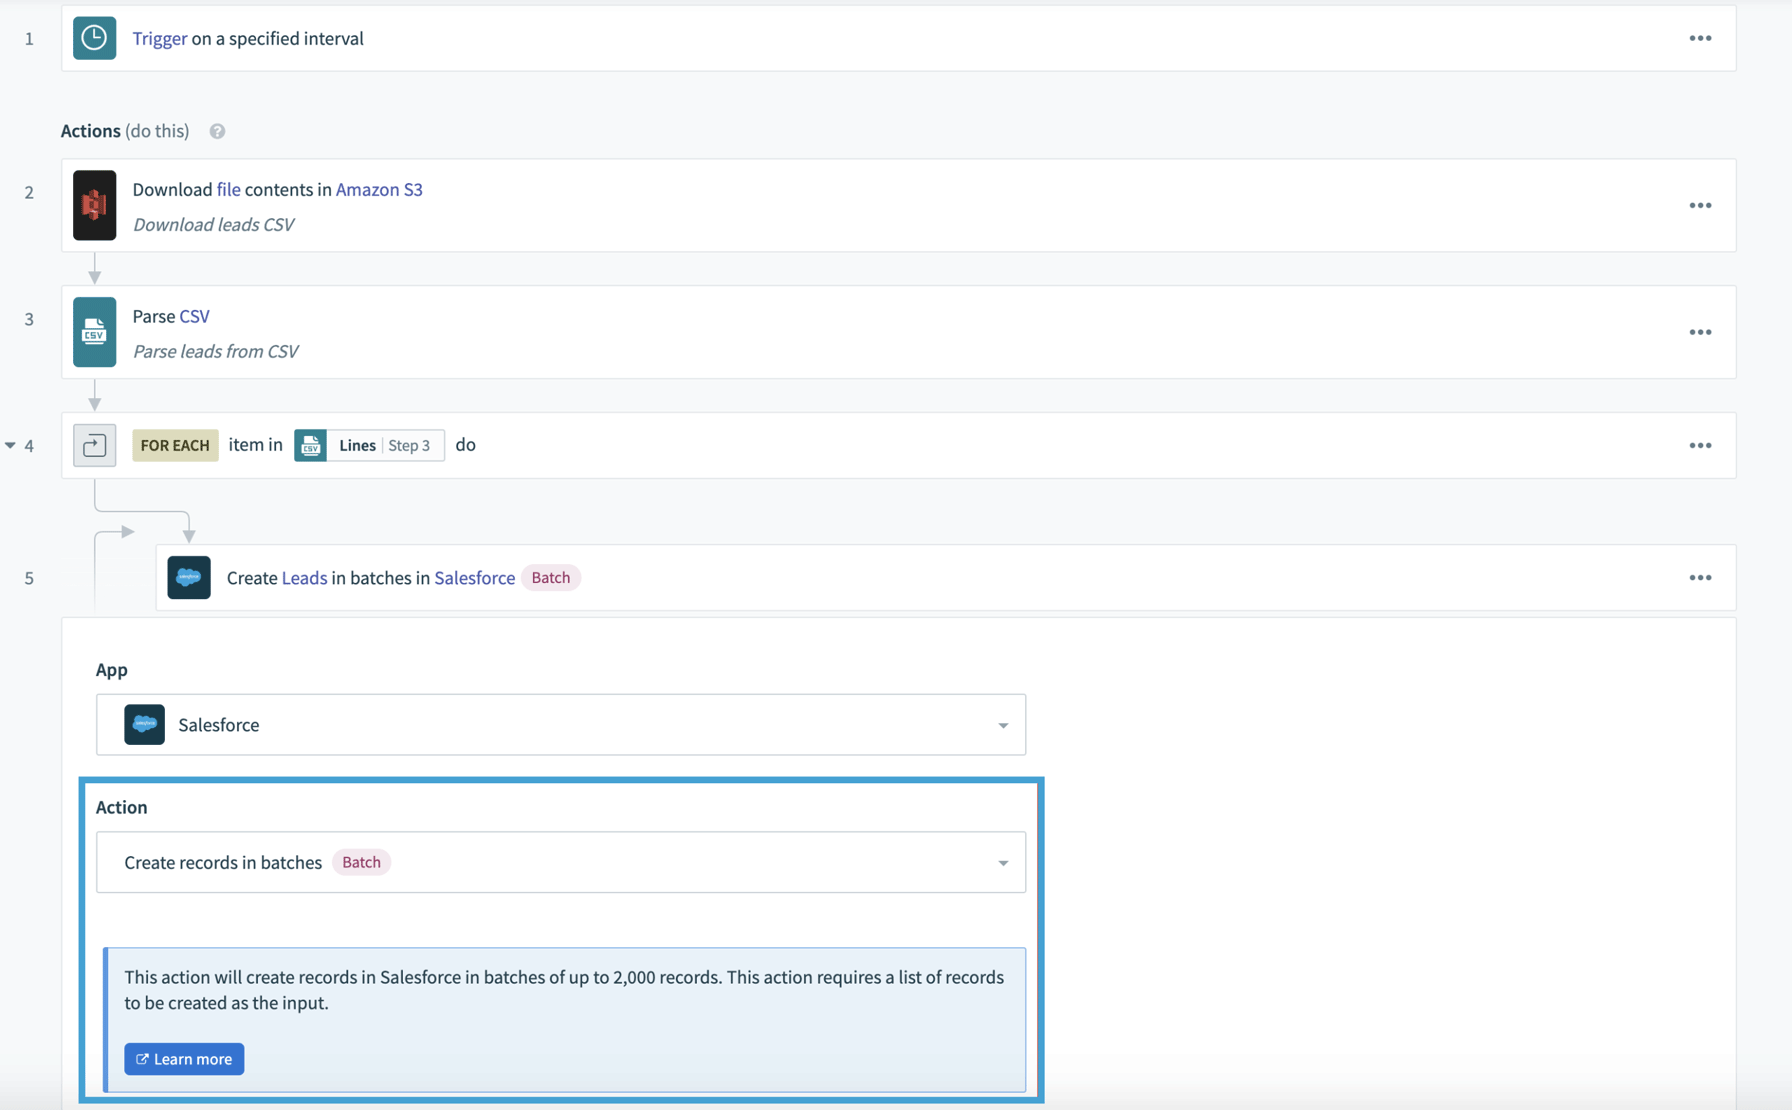Open the App dropdown showing Salesforce
1792x1110 pixels.
click(561, 724)
